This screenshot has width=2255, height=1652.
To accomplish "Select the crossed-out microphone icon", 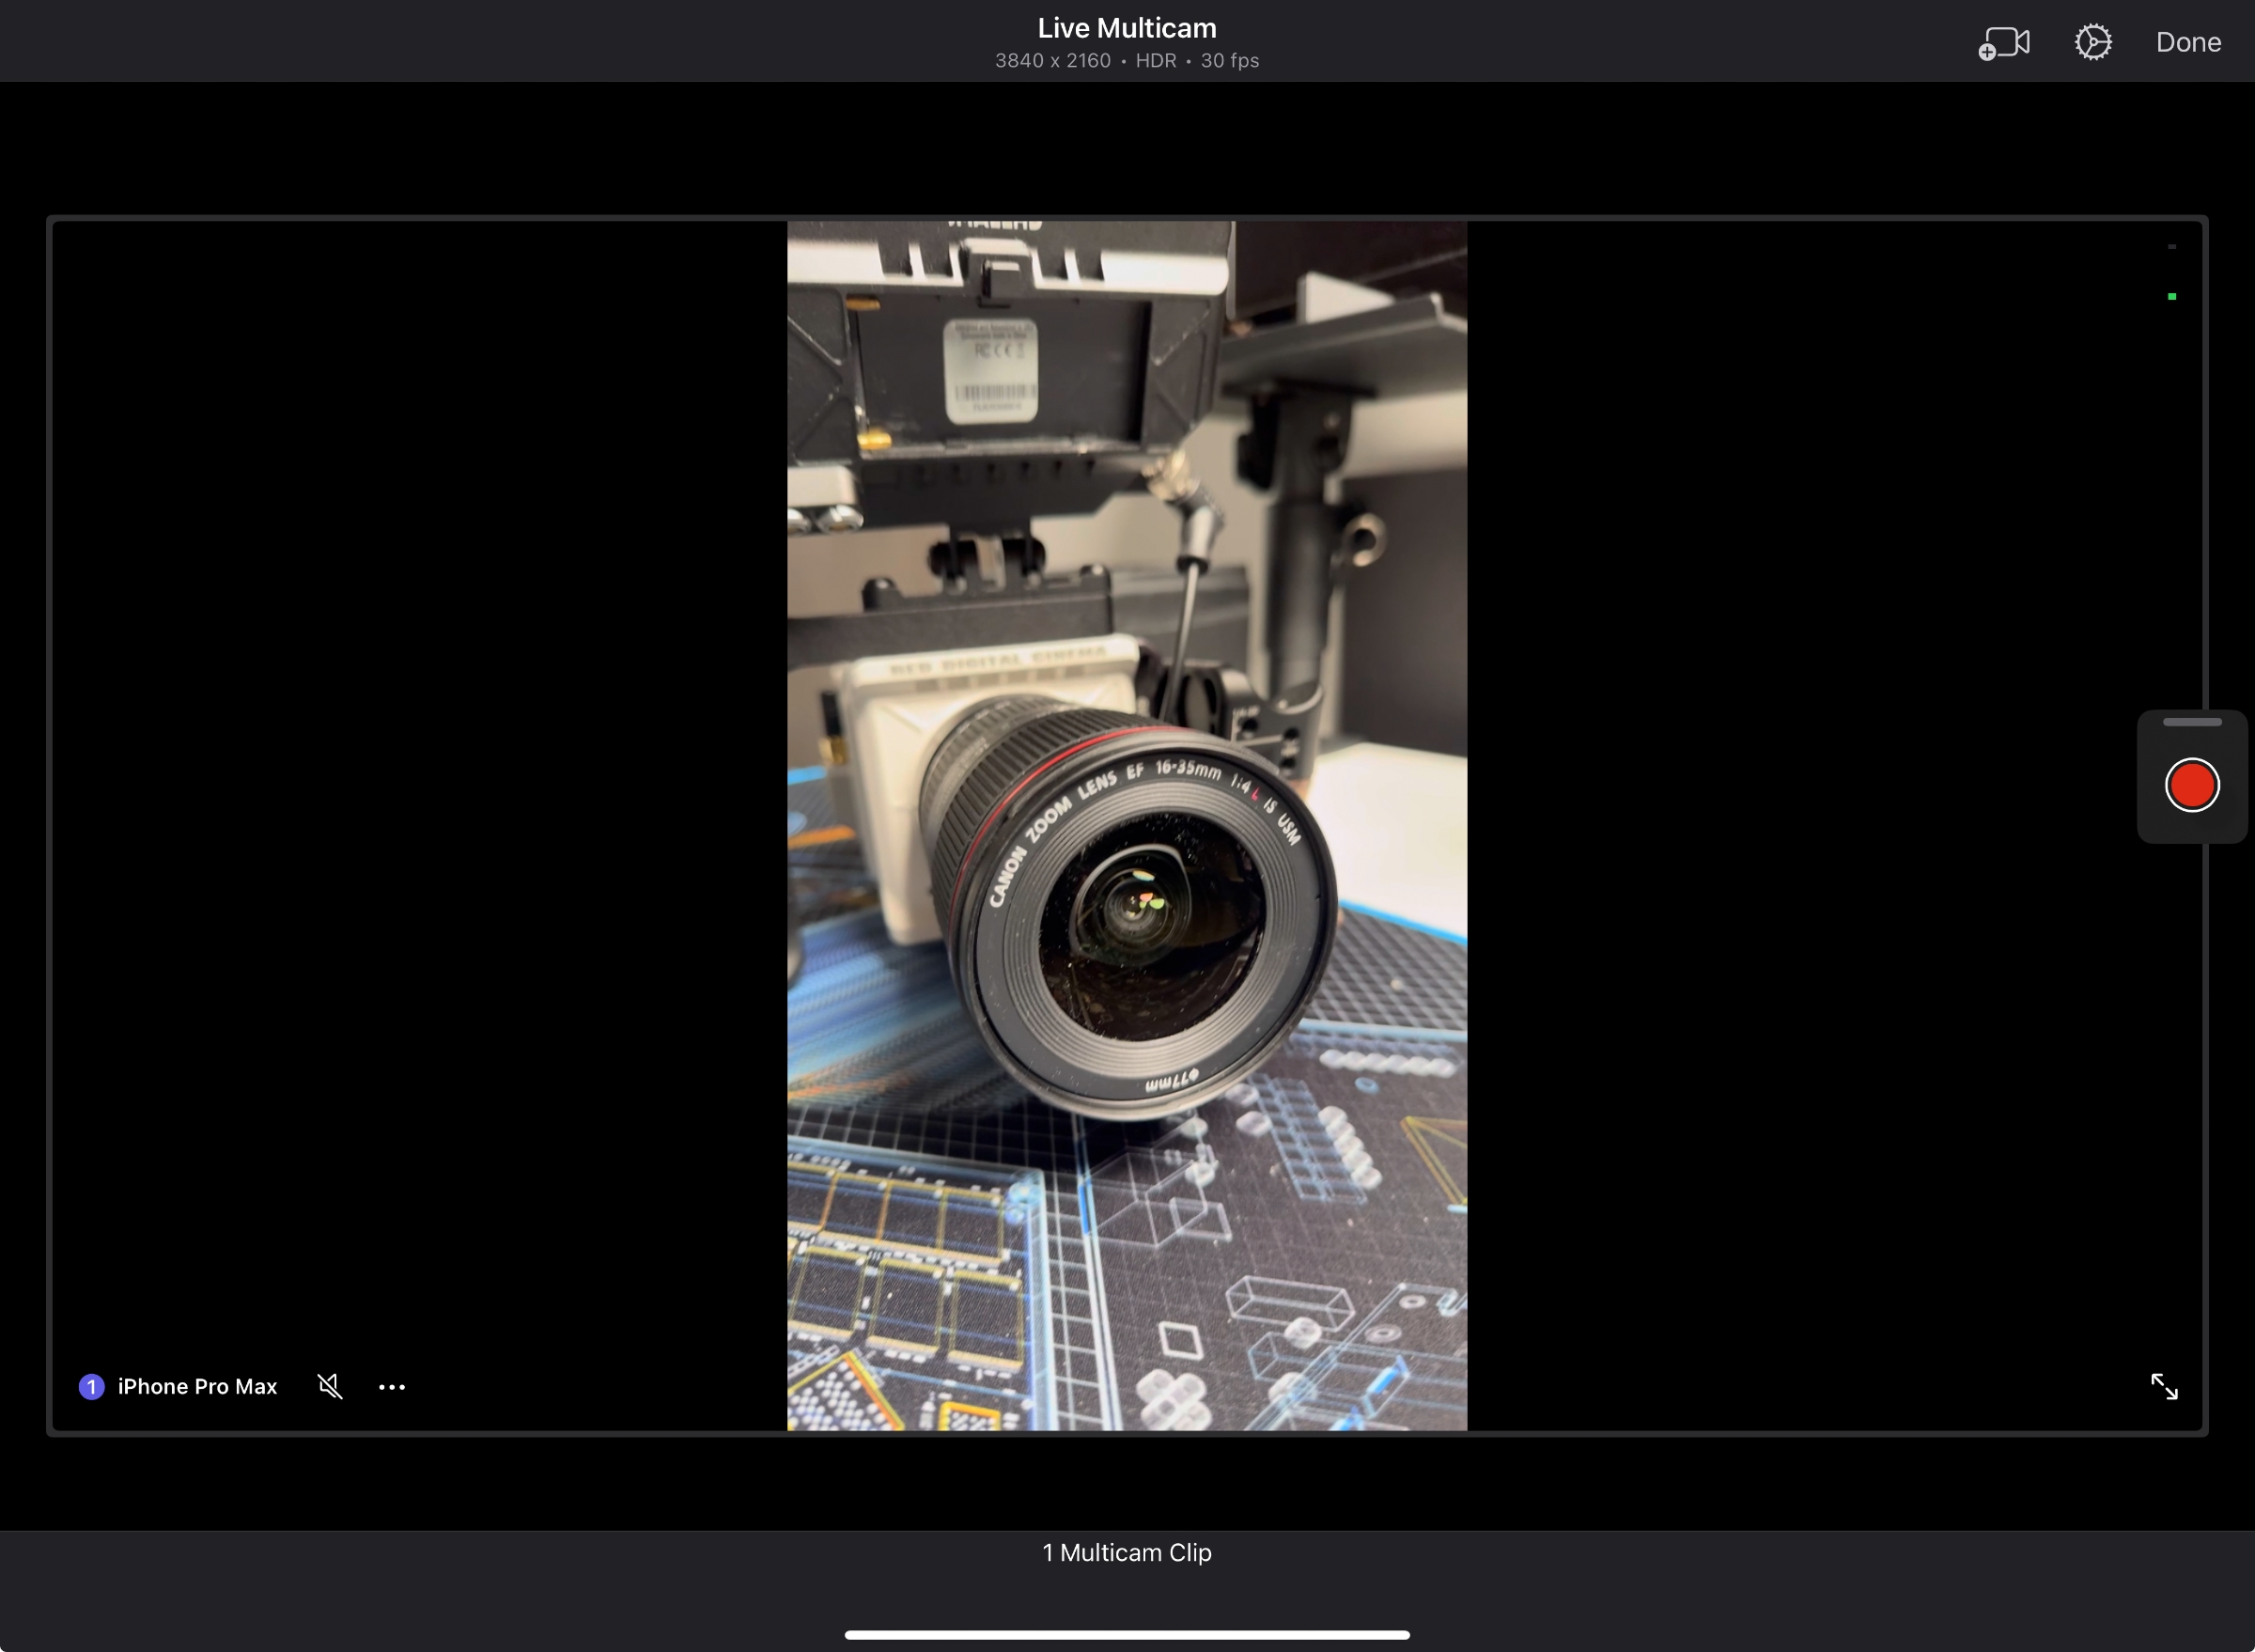I will [x=329, y=1386].
